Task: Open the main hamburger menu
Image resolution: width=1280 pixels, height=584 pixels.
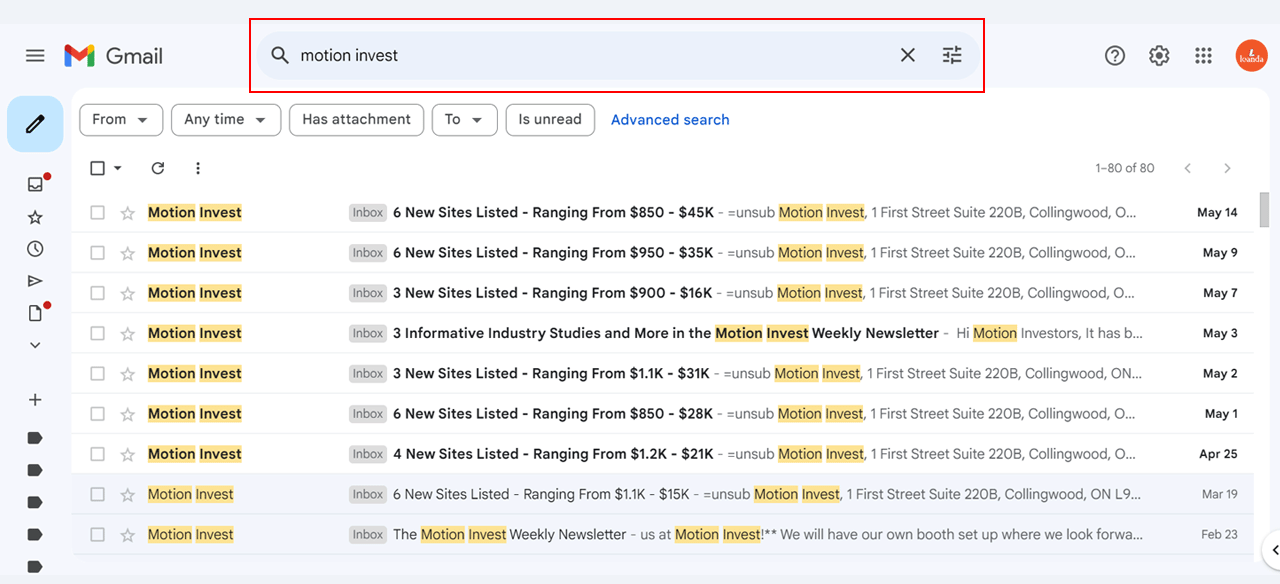Action: (x=35, y=55)
